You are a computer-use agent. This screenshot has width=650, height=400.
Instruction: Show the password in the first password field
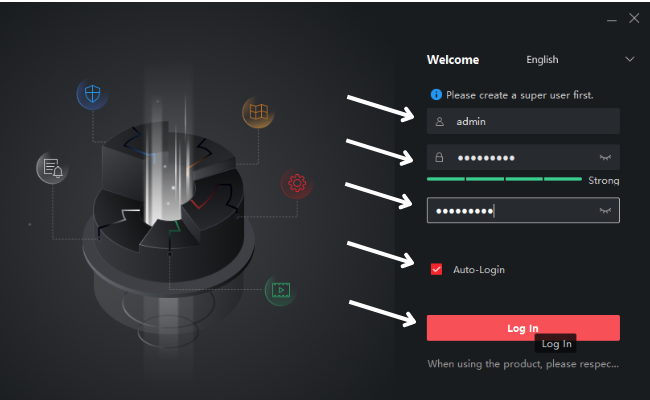point(605,158)
